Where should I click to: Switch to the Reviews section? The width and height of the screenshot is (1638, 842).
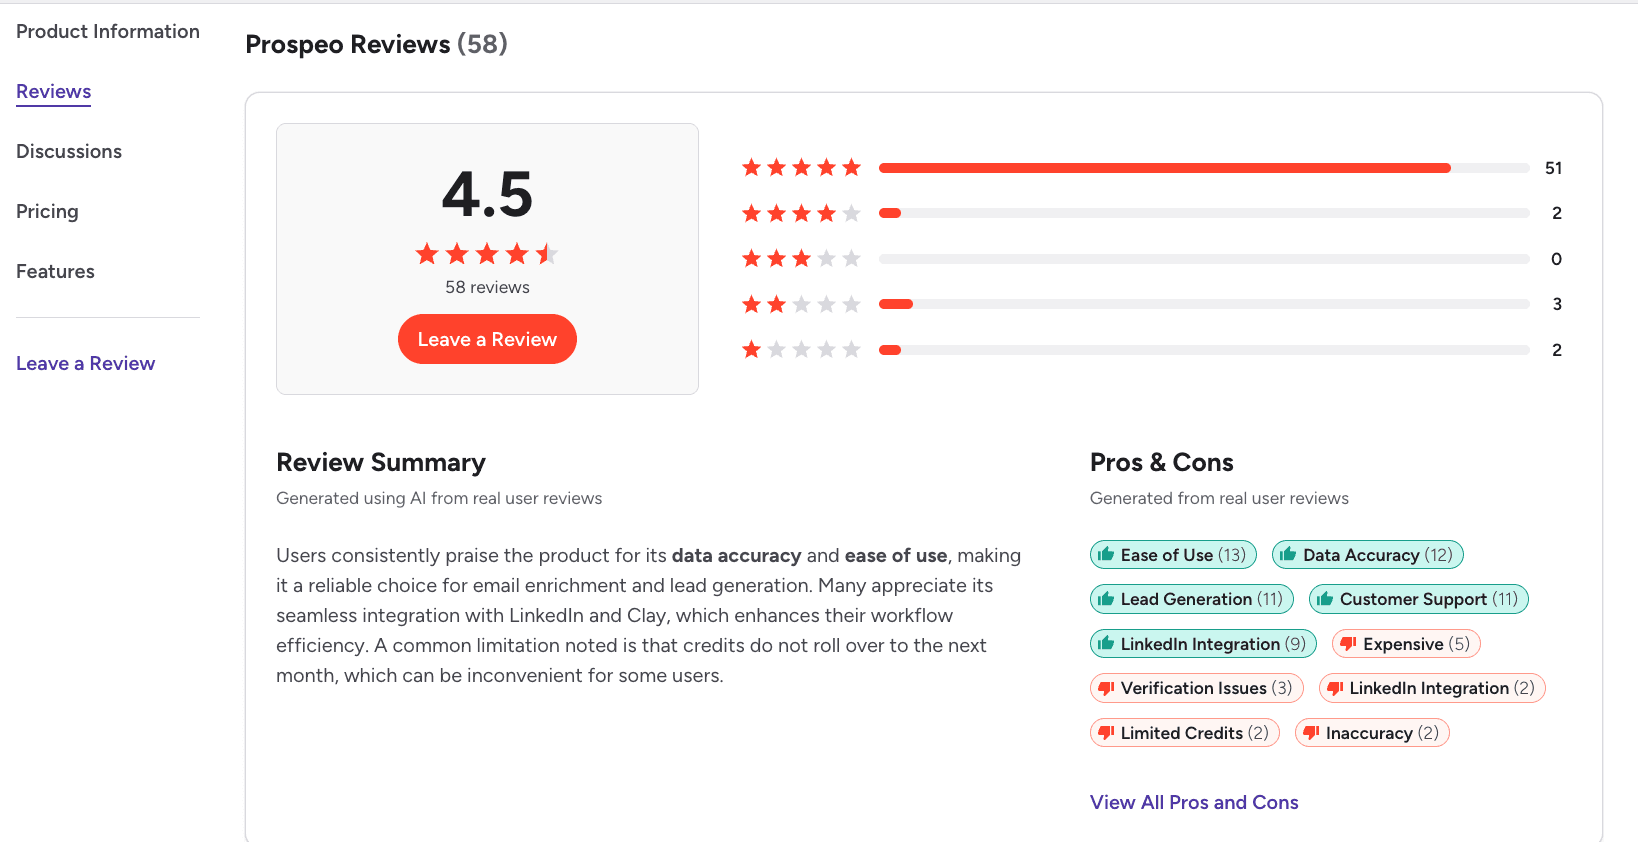(x=53, y=91)
